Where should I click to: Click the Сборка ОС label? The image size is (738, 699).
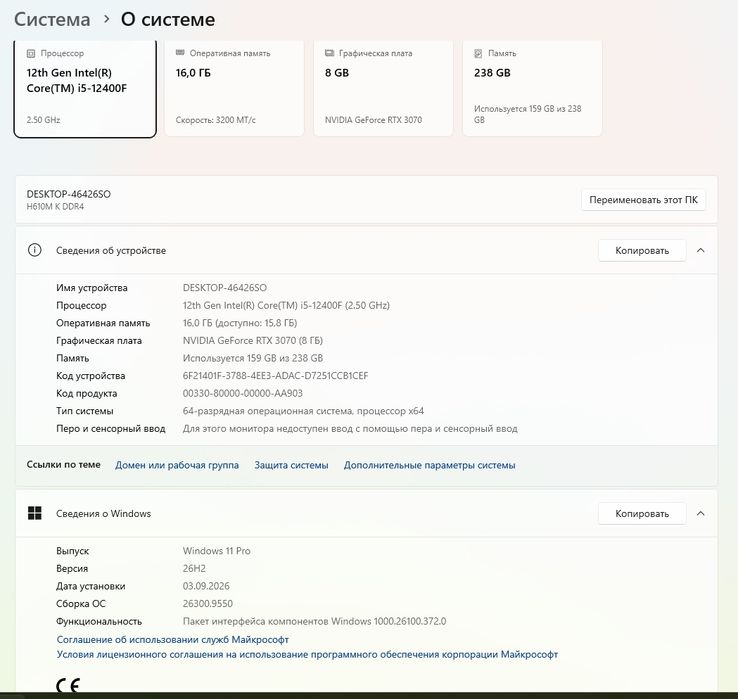click(81, 603)
